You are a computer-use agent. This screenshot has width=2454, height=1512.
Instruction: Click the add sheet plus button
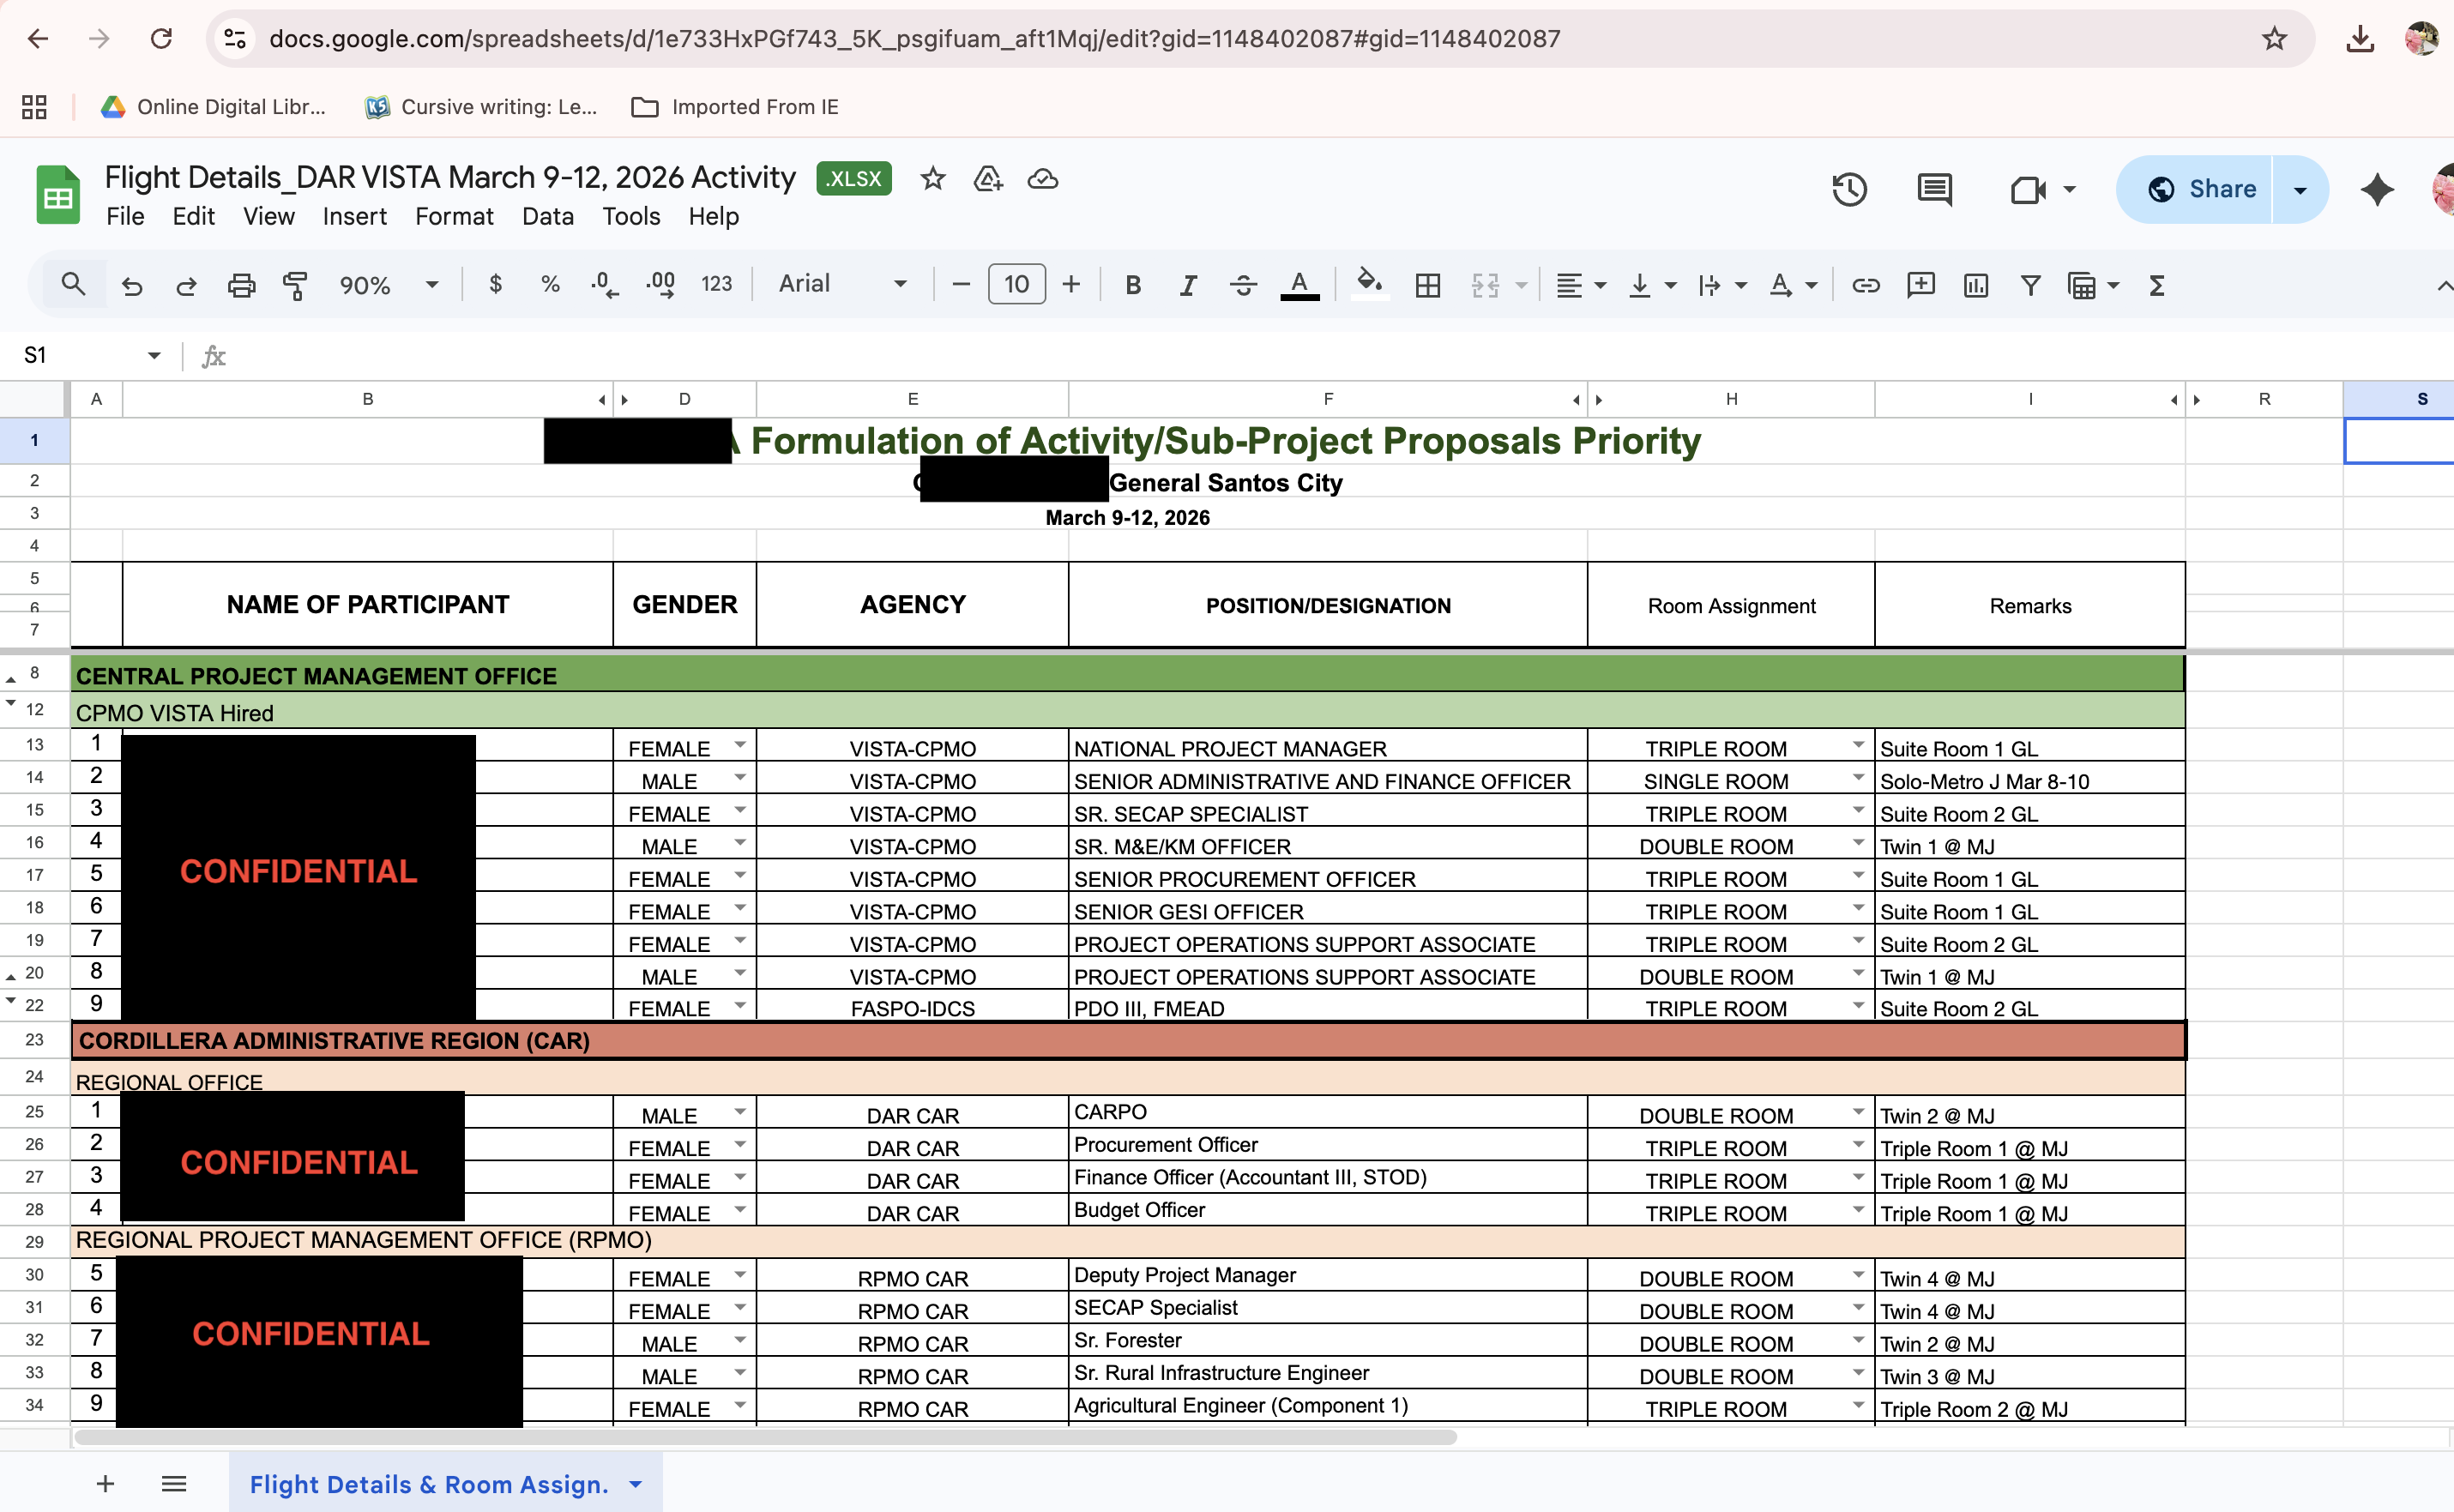pyautogui.click(x=105, y=1484)
